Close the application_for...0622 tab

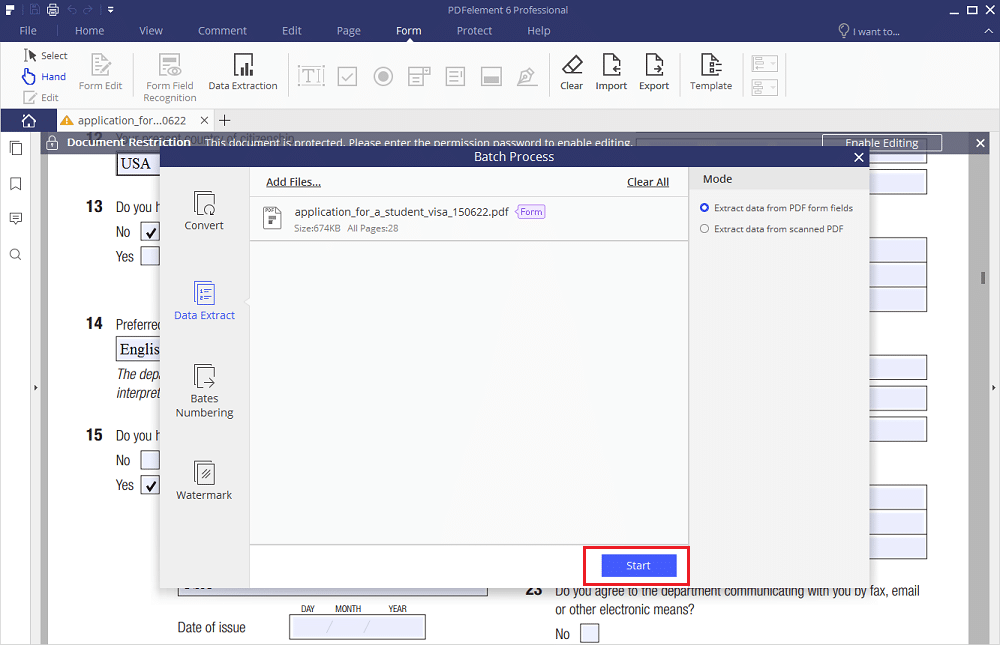point(204,121)
